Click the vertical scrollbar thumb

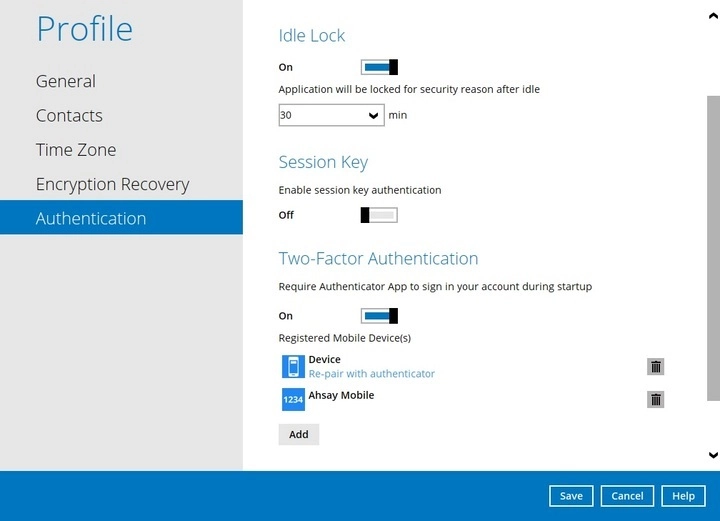click(712, 250)
